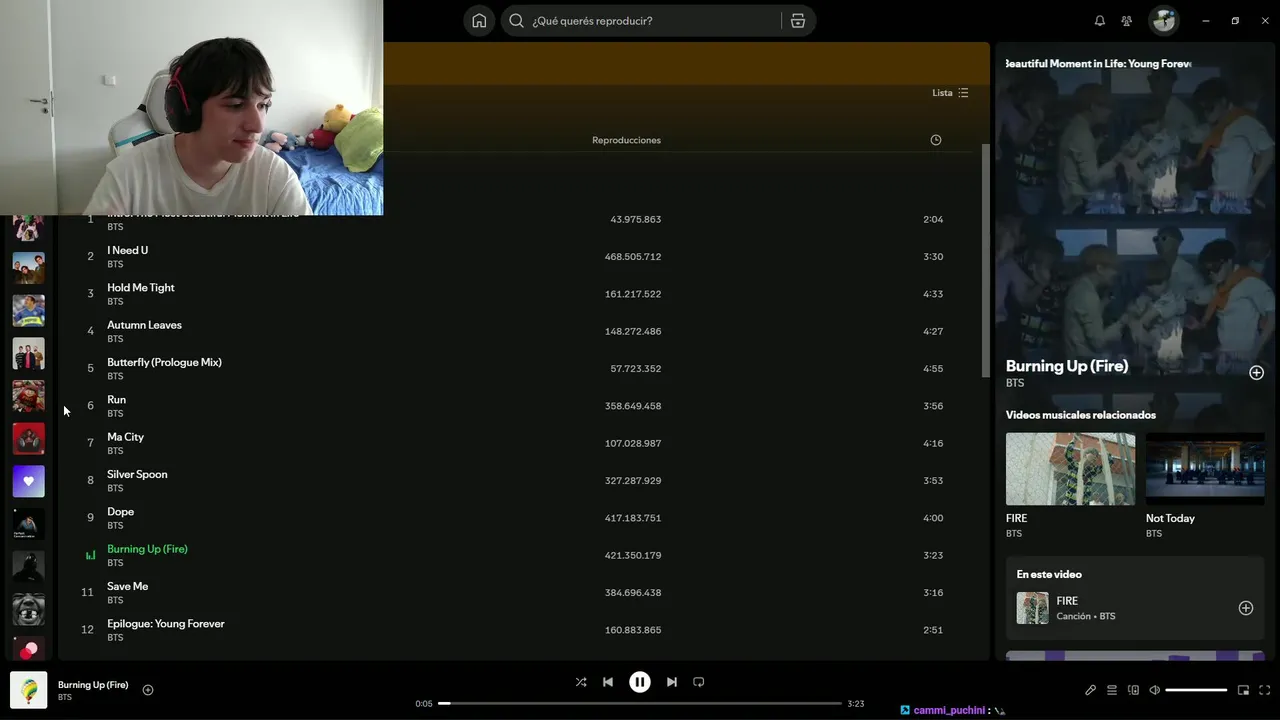Open the notifications bell
Viewport: 1280px width, 720px height.
(1100, 20)
